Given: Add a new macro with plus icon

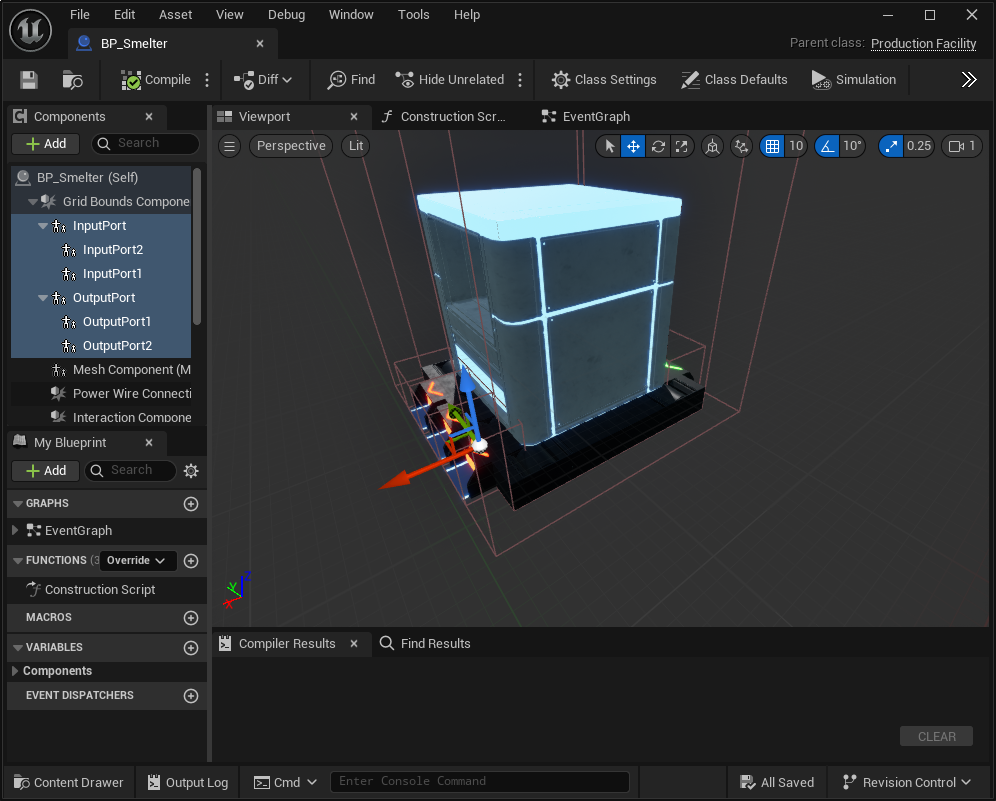Looking at the screenshot, I should tap(191, 618).
